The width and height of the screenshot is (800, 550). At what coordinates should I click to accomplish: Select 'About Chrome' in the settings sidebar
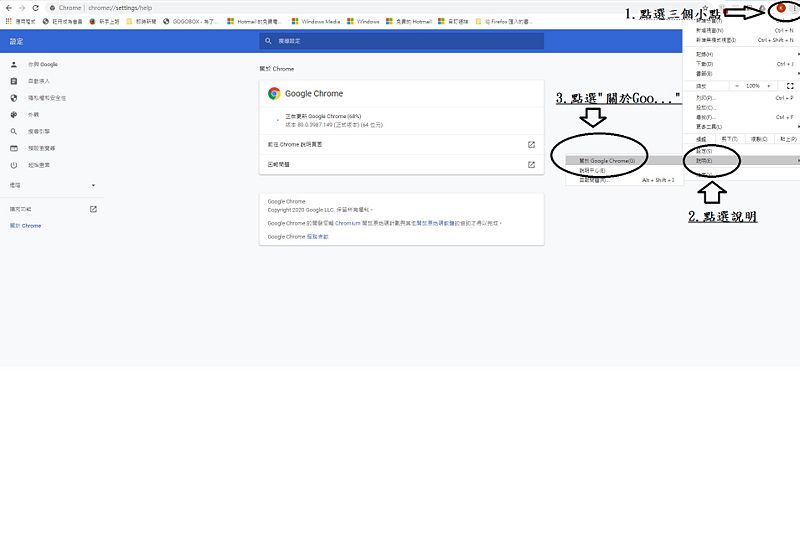[26, 226]
